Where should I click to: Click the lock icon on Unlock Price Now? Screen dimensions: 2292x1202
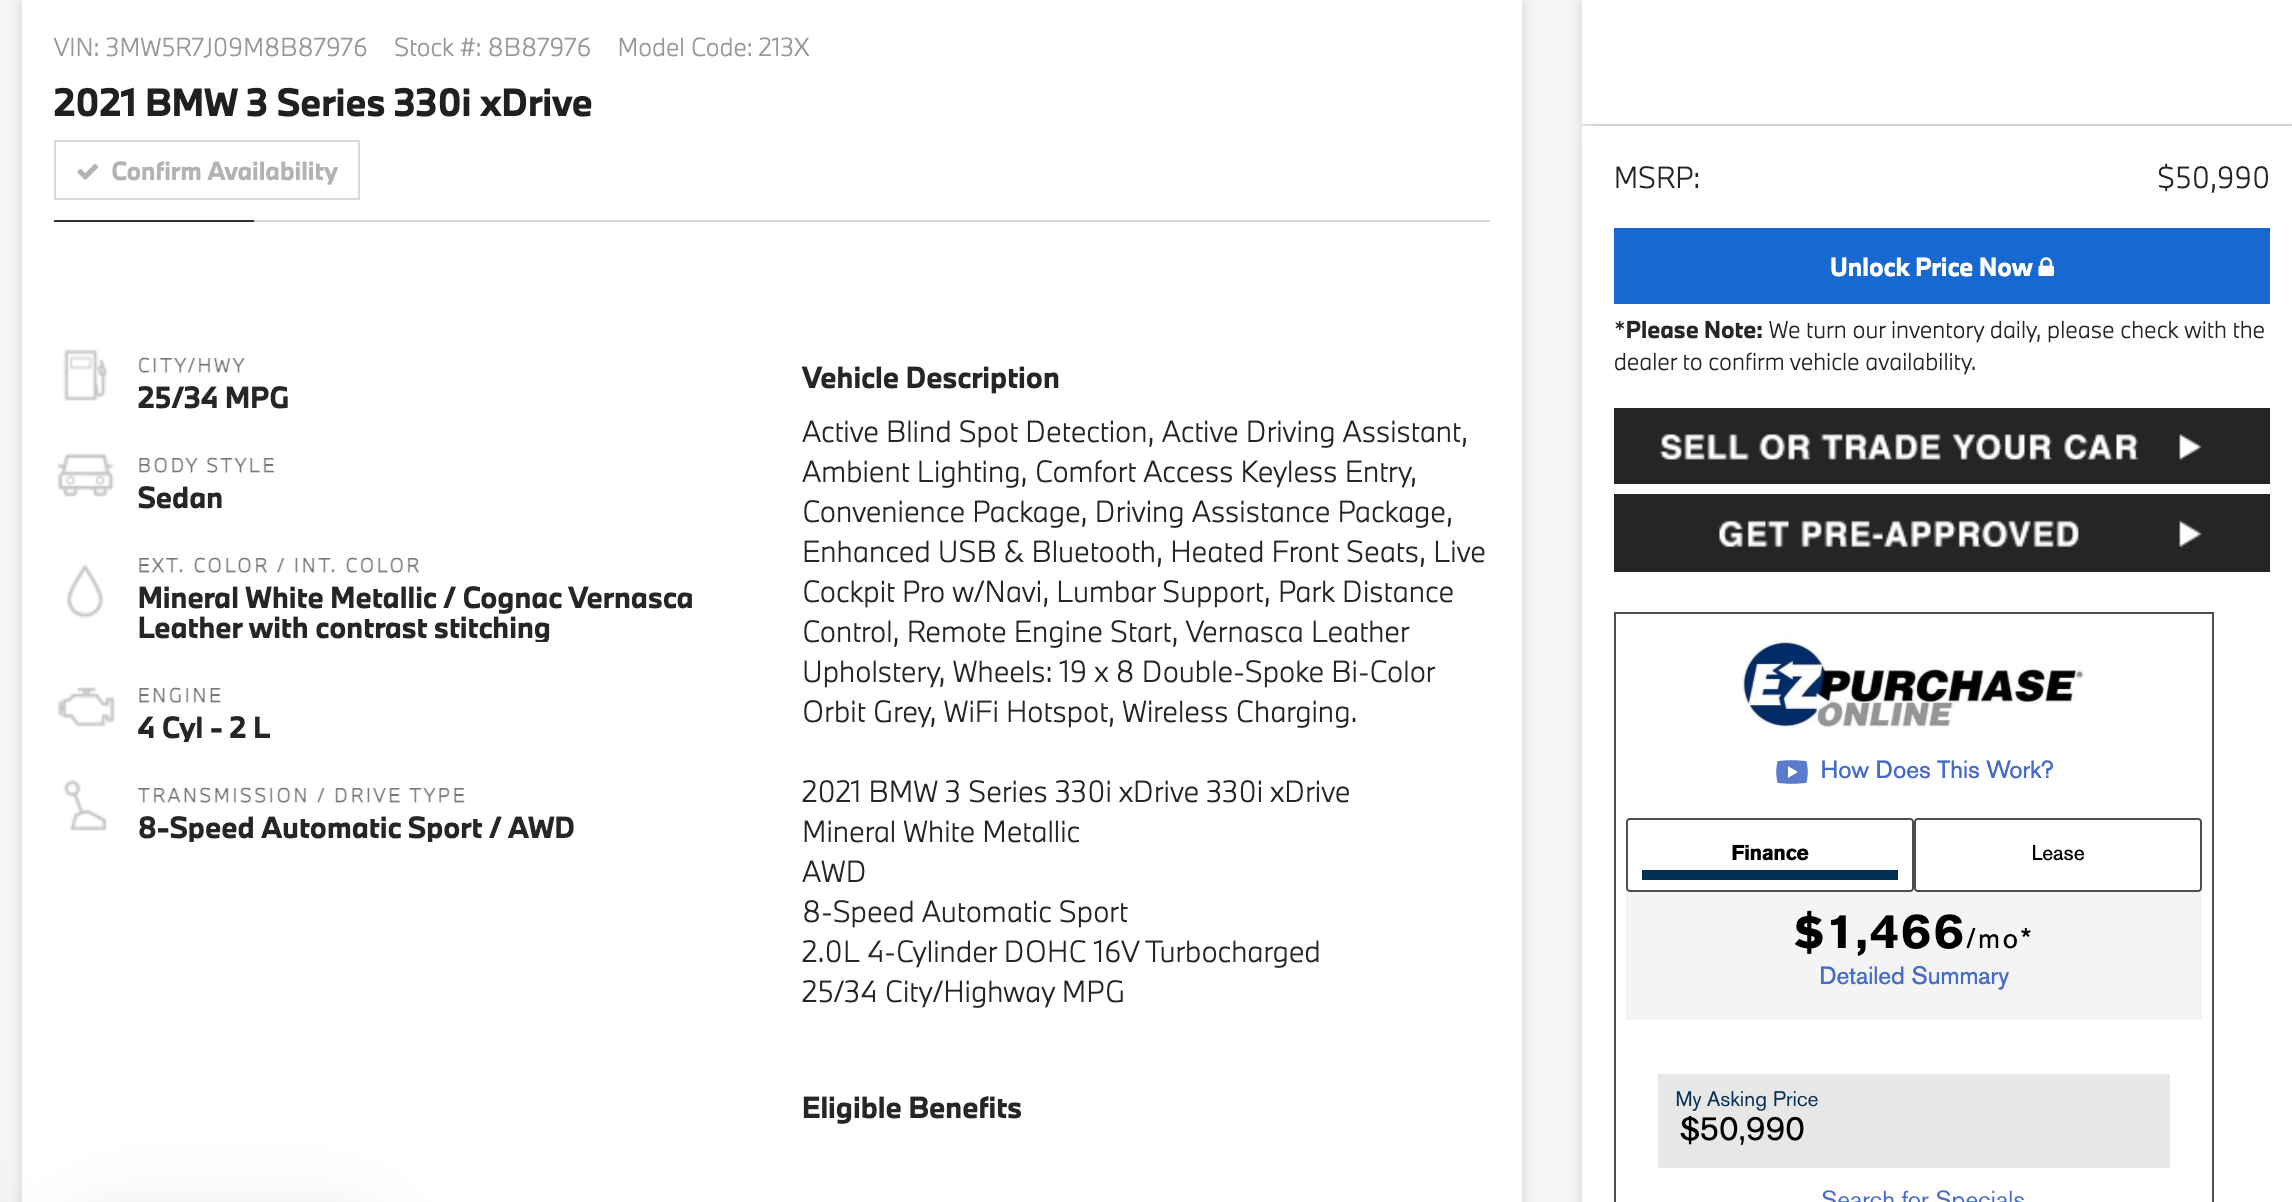tap(2046, 266)
